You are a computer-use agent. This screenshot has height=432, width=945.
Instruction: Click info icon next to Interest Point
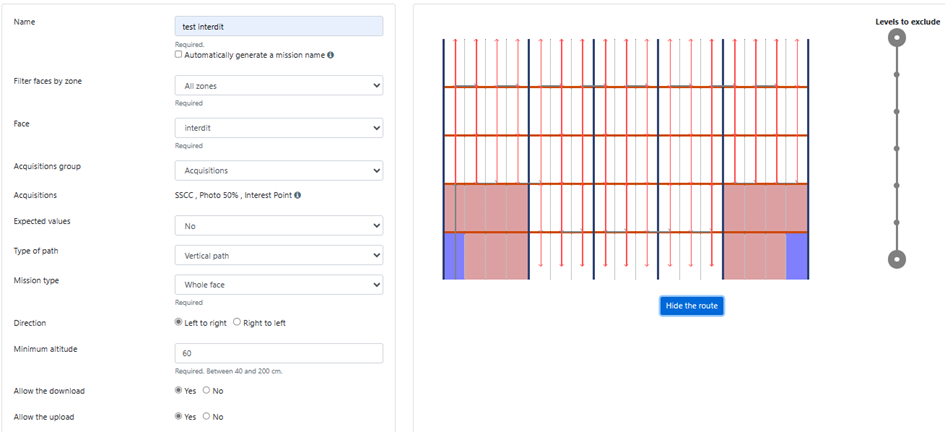(x=298, y=196)
